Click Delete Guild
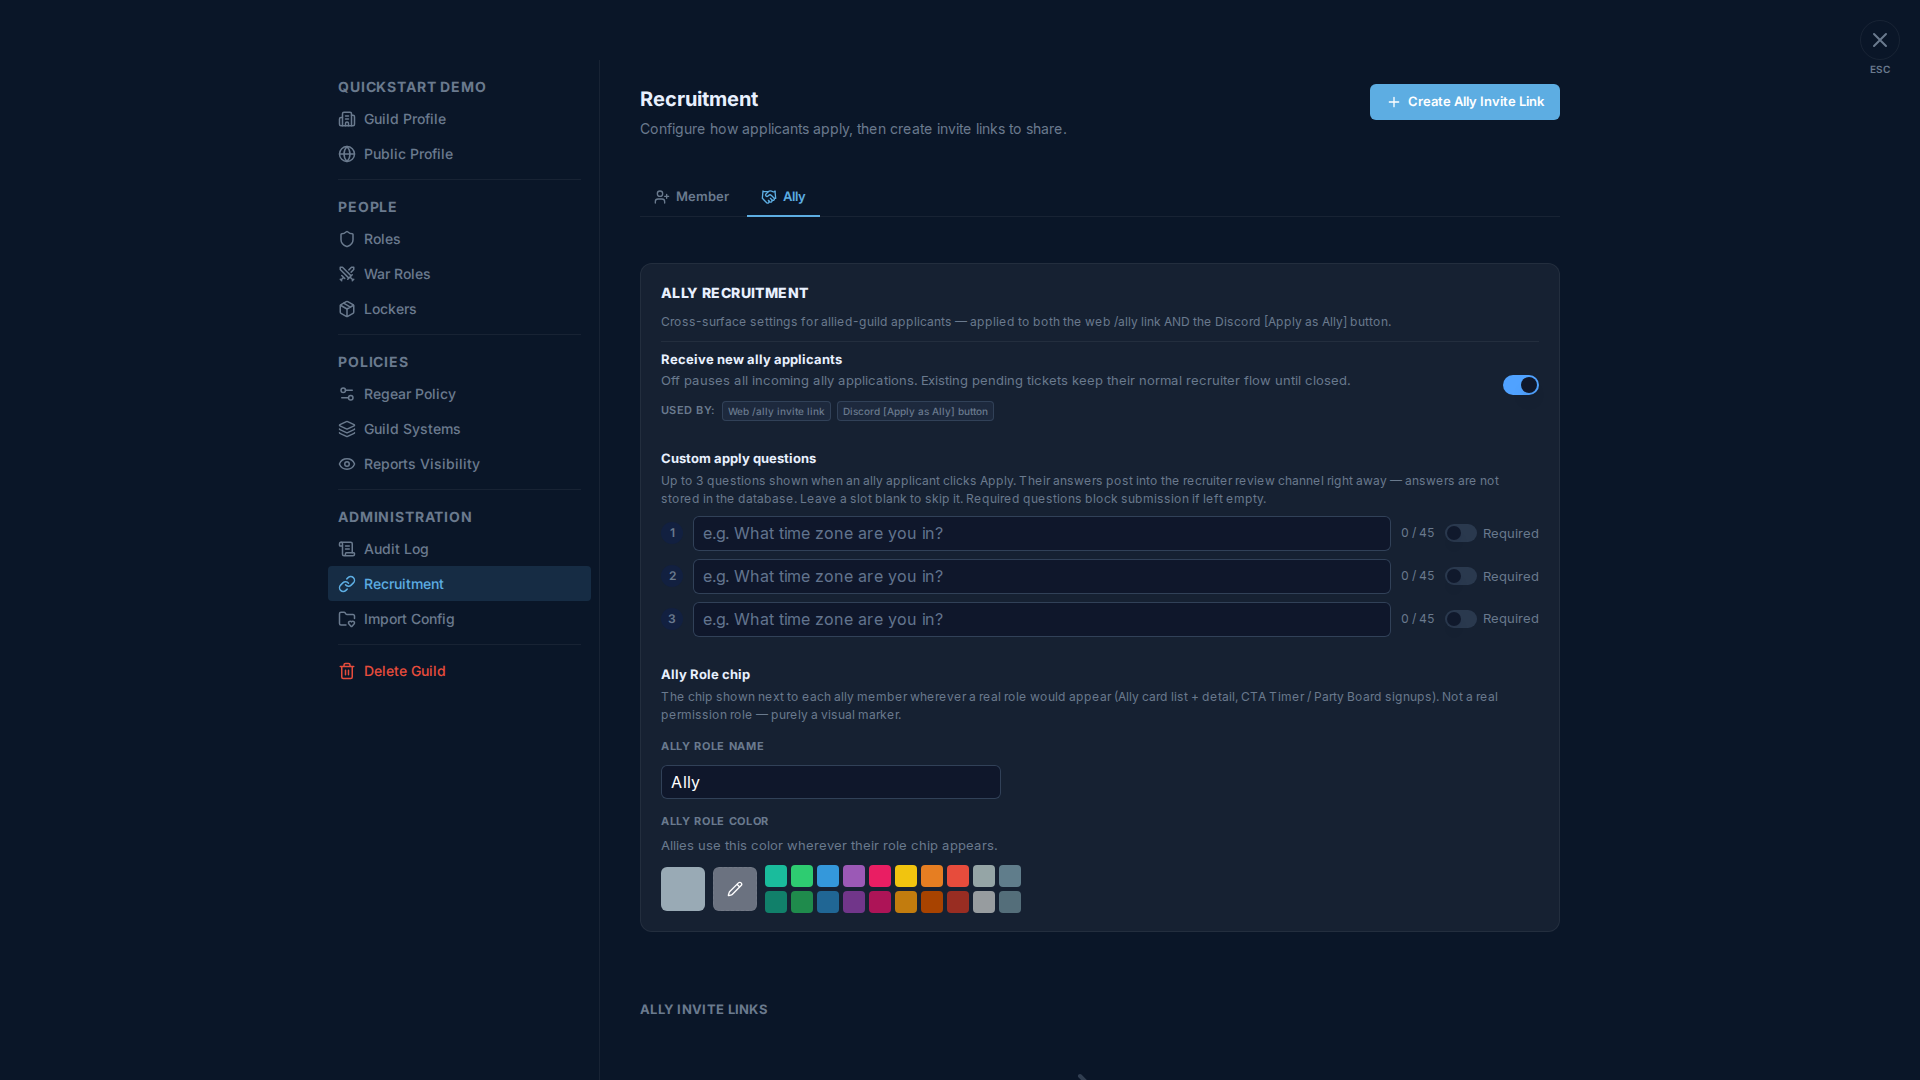The width and height of the screenshot is (1920, 1080). 459,671
